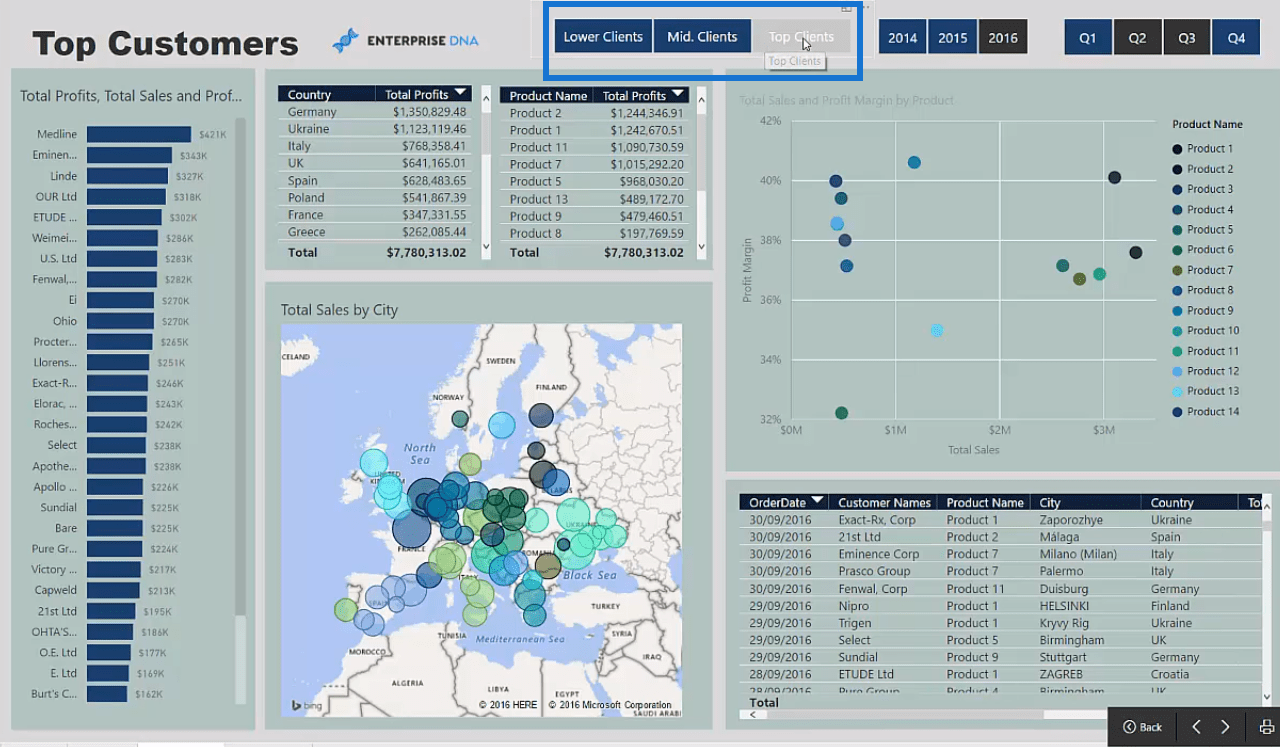1280x747 pixels.
Task: Select the Sundial bar in chart
Action: click(x=117, y=508)
